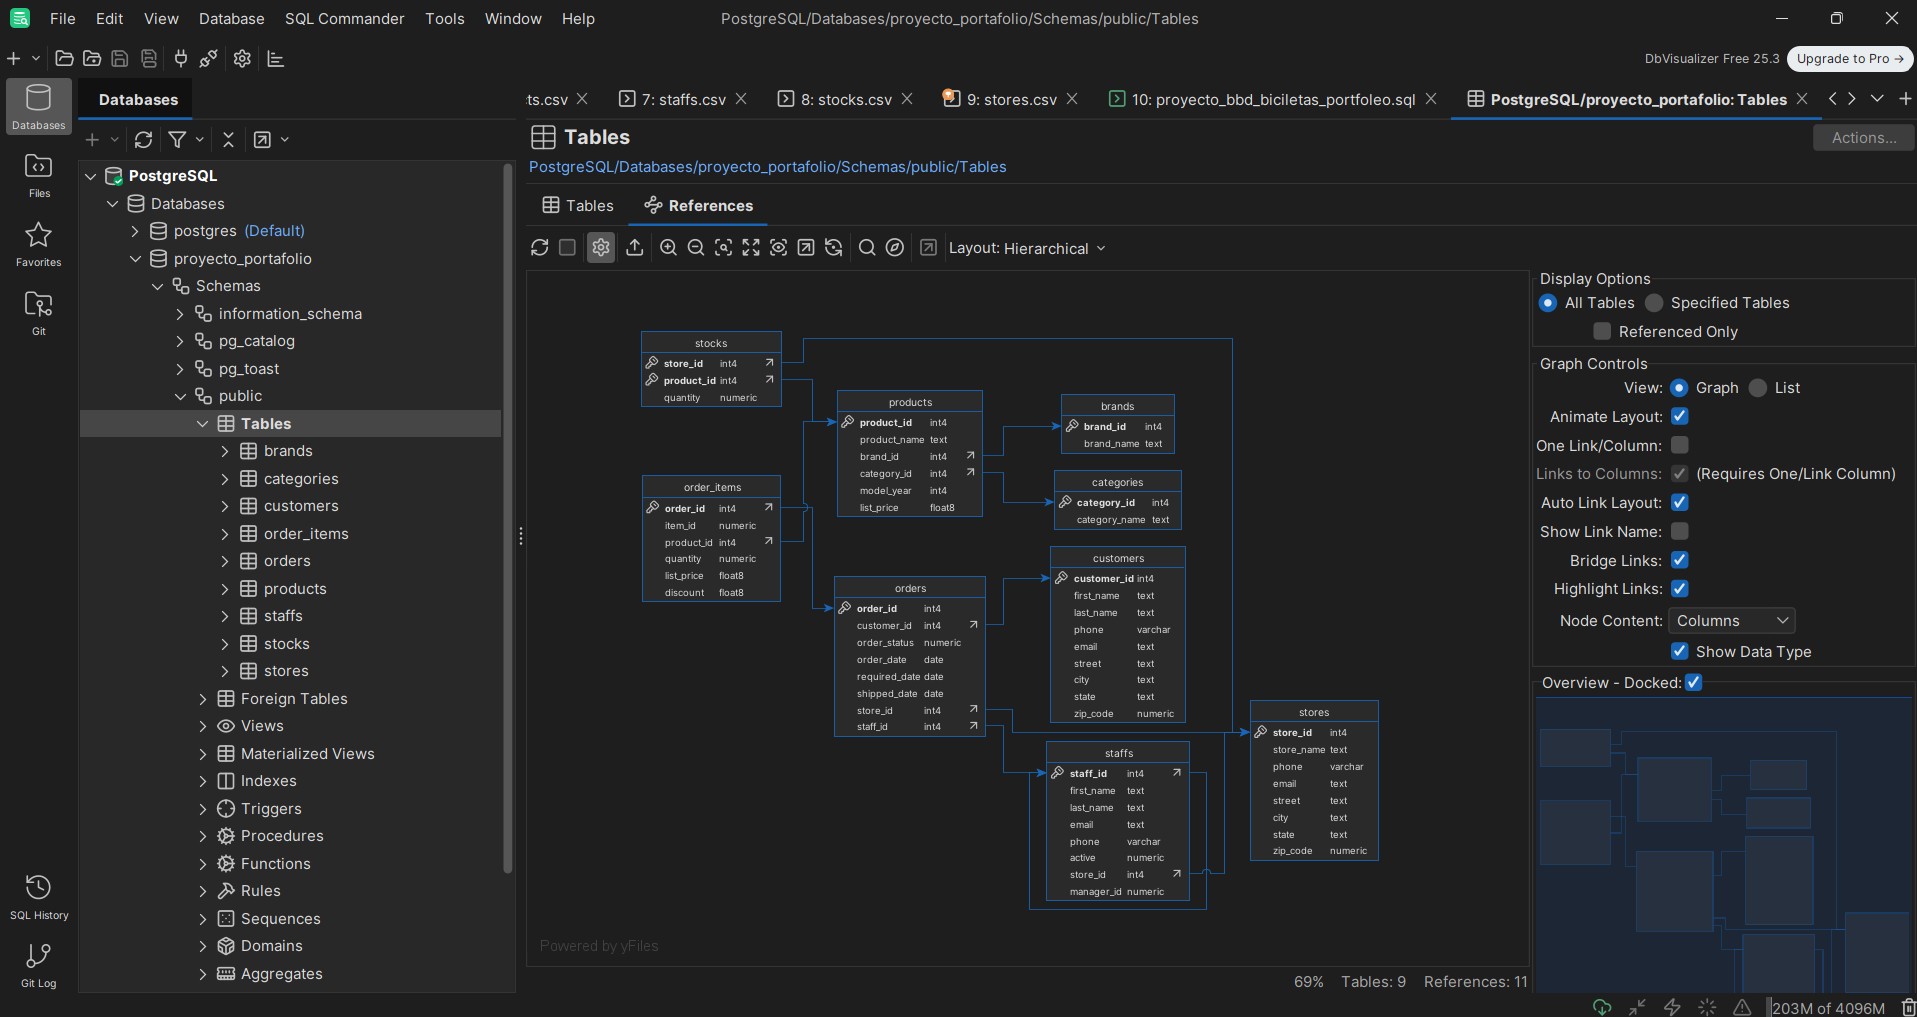Open the SQL Commander menu

344,19
